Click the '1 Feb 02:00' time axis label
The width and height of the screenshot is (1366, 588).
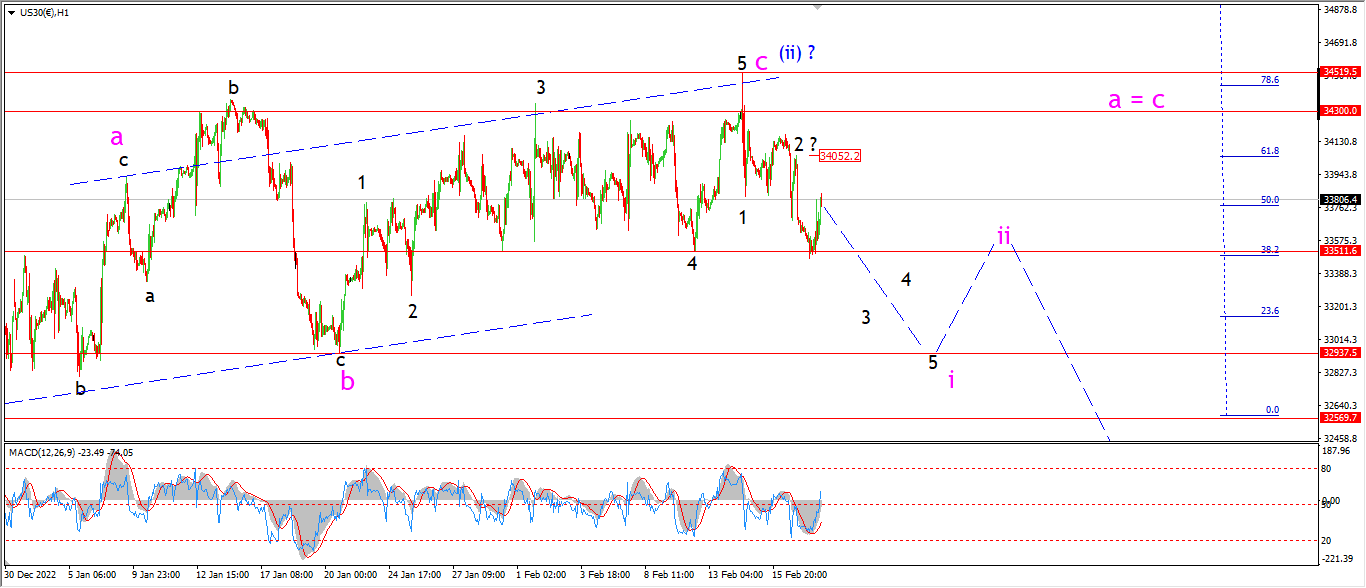541,575
